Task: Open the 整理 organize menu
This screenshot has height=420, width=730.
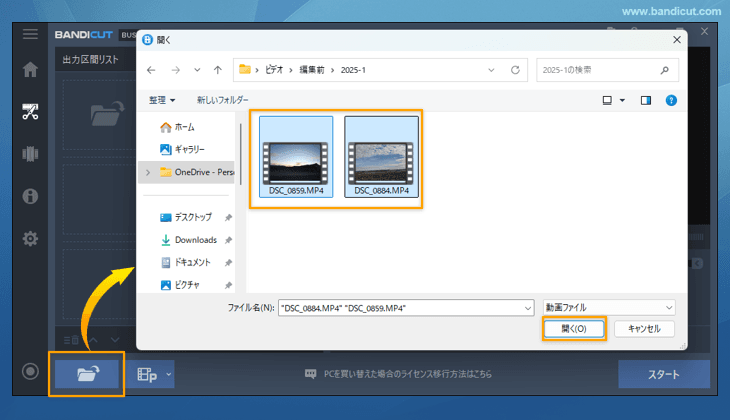Action: (162, 100)
